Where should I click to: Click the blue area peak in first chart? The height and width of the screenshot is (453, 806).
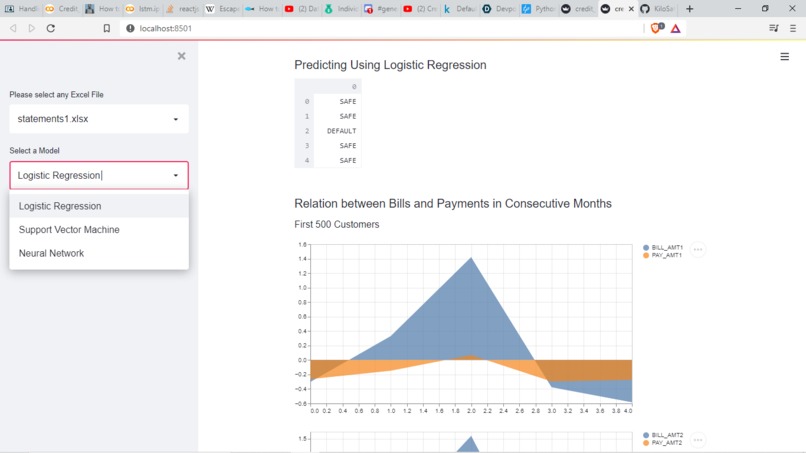coord(471,260)
